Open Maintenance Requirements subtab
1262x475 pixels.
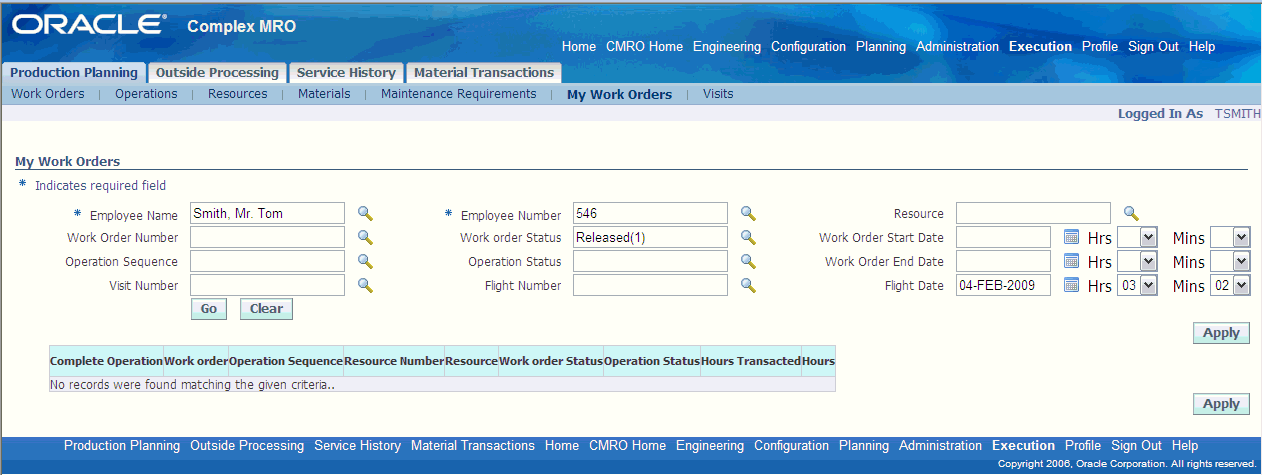coord(459,94)
